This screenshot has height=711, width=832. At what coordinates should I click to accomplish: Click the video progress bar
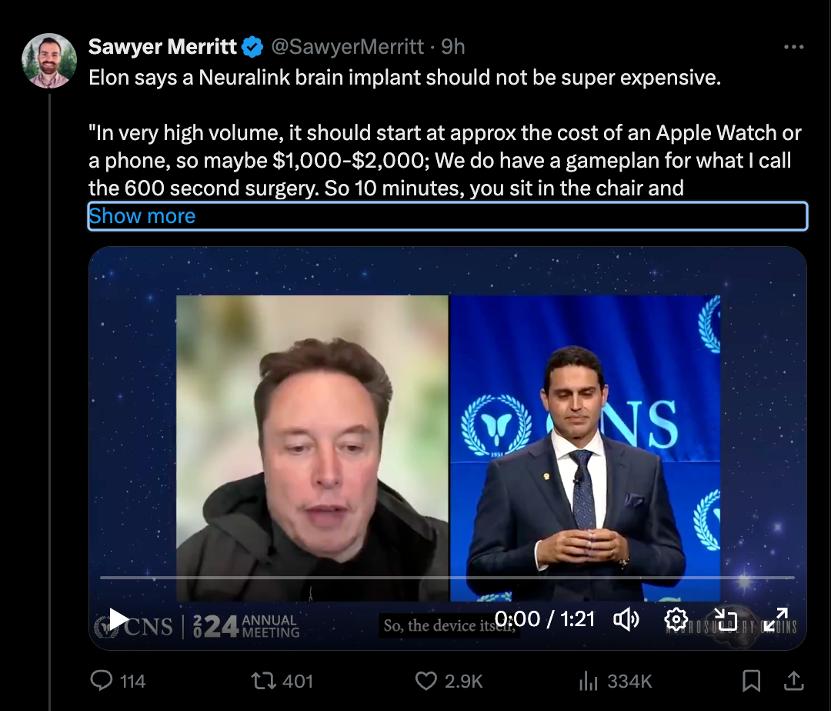[447, 578]
